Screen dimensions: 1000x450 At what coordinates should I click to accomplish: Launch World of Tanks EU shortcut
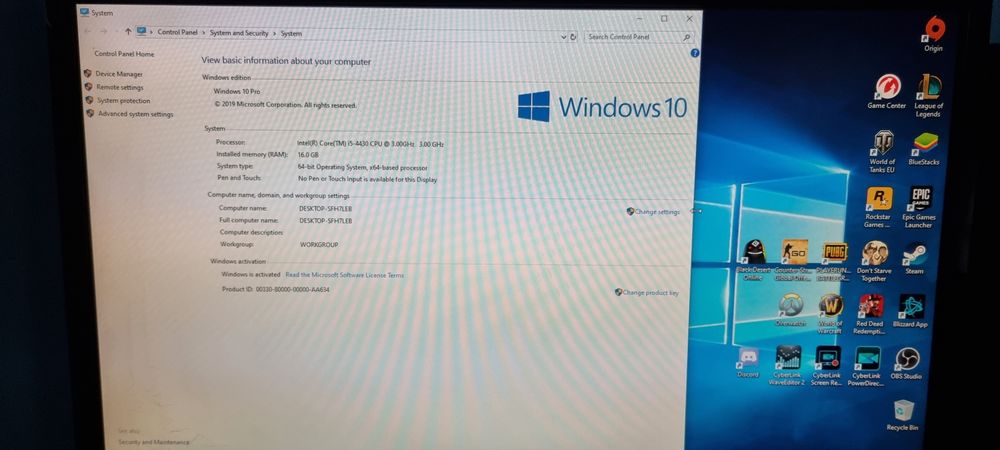coord(883,152)
